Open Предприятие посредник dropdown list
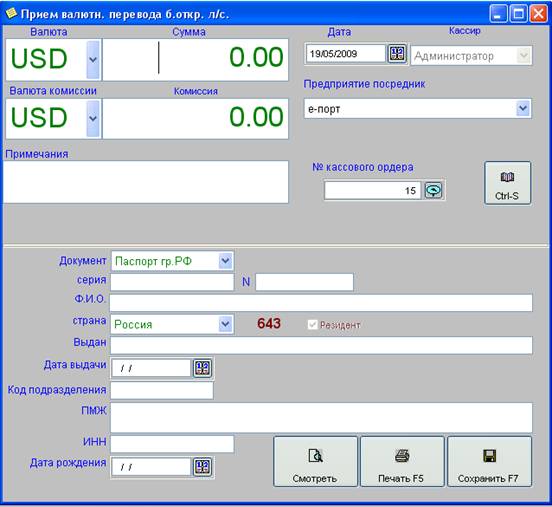 click(523, 108)
